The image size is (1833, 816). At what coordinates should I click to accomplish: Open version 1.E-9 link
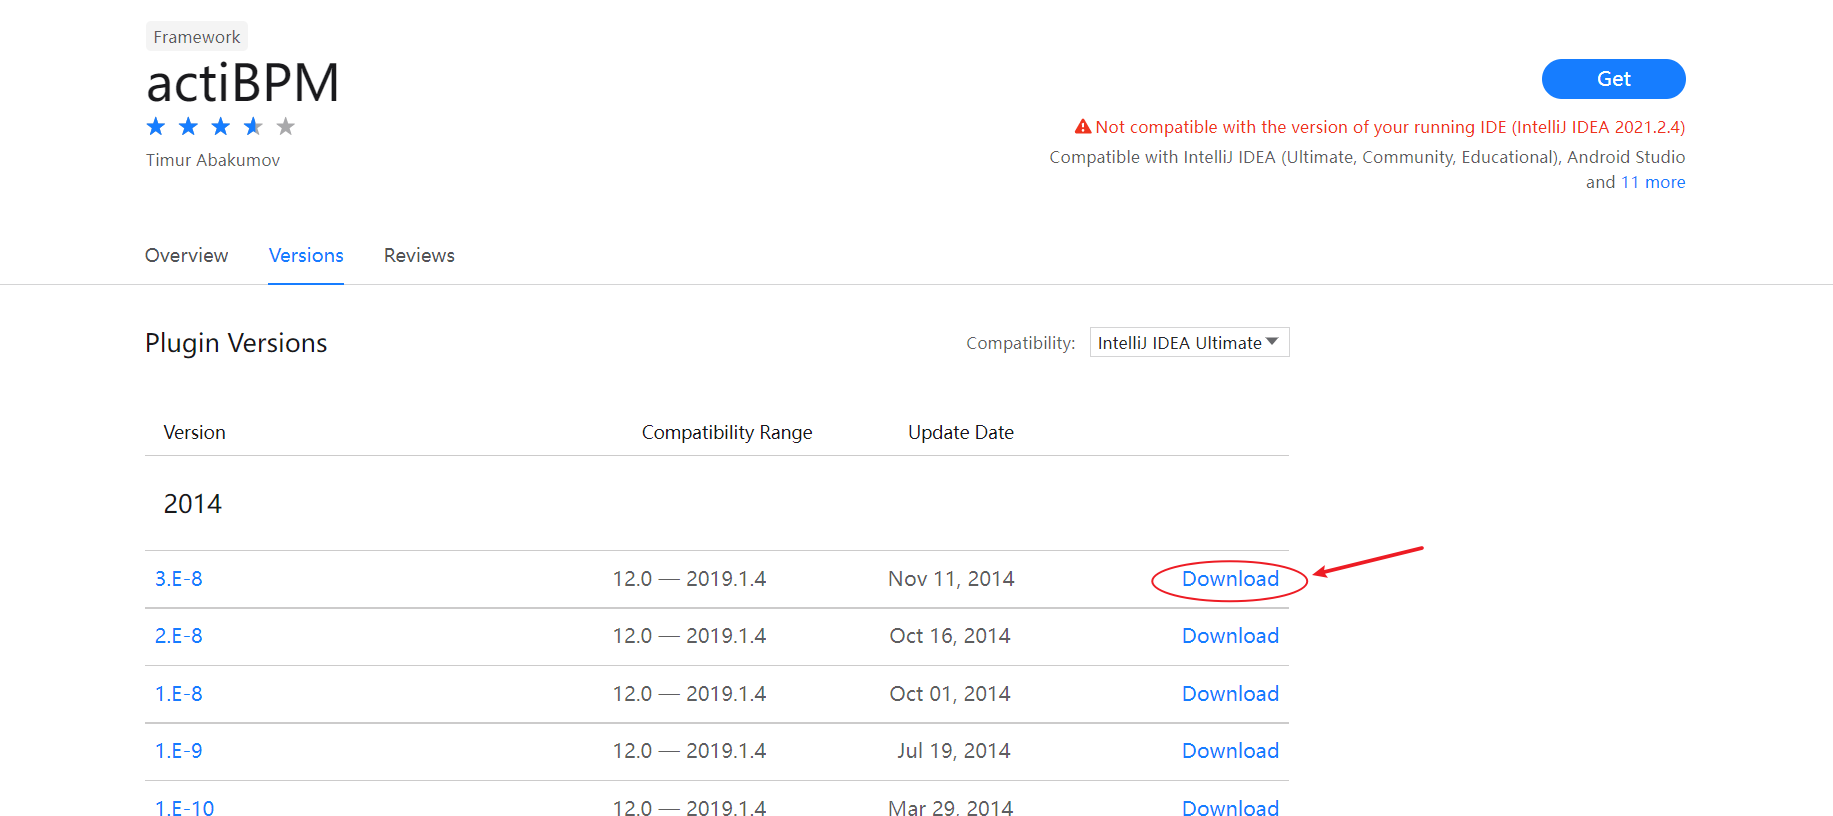click(179, 751)
